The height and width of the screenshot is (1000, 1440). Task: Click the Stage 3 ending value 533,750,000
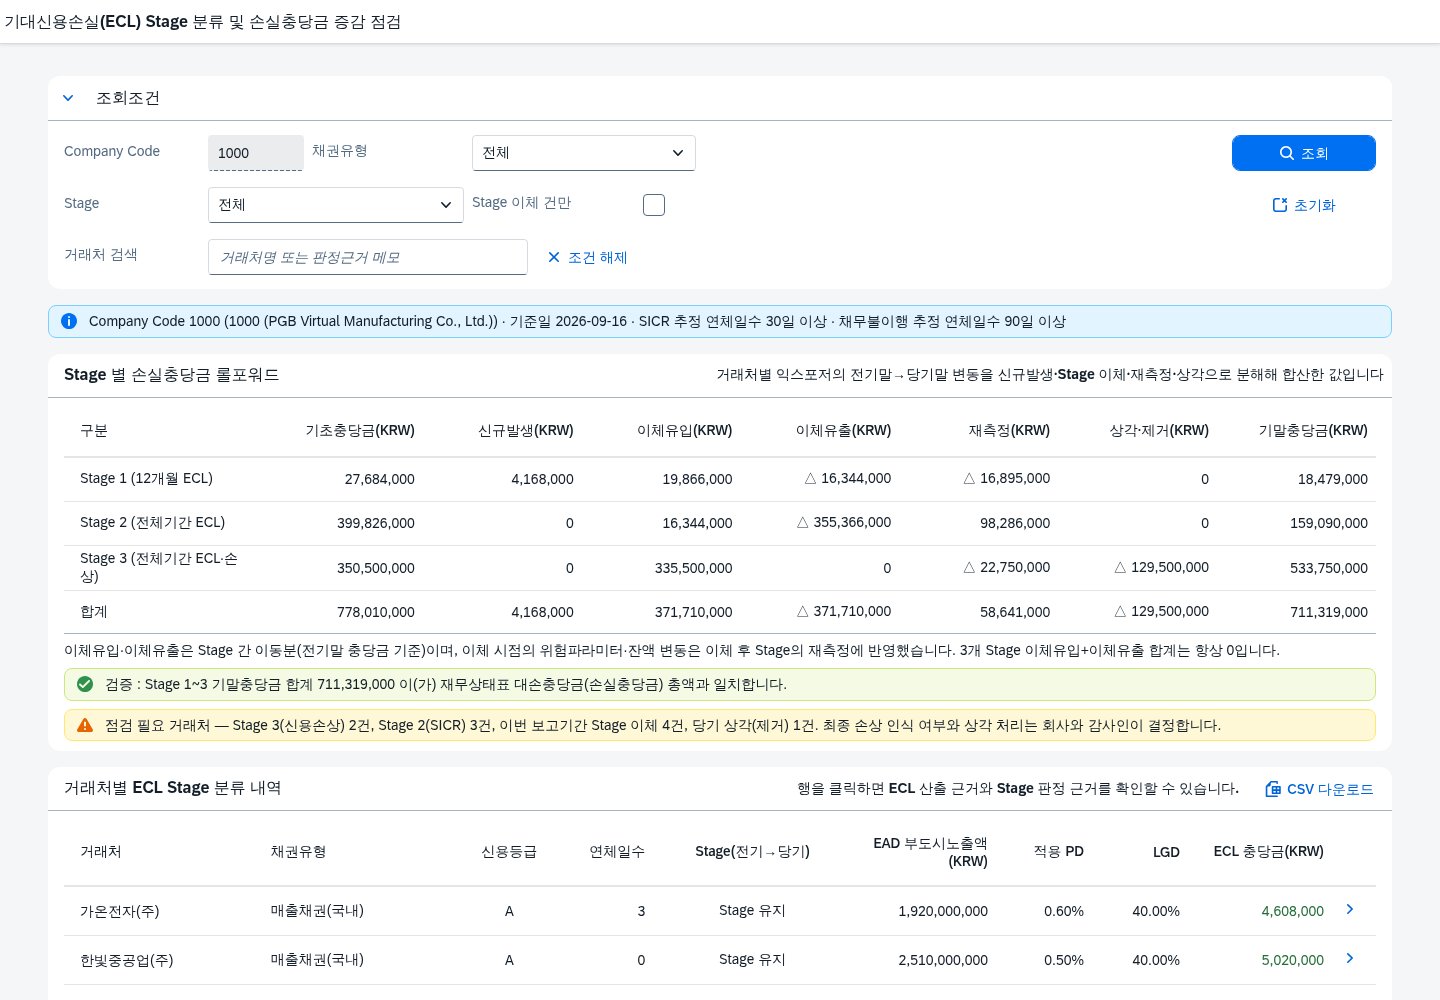coord(1329,568)
